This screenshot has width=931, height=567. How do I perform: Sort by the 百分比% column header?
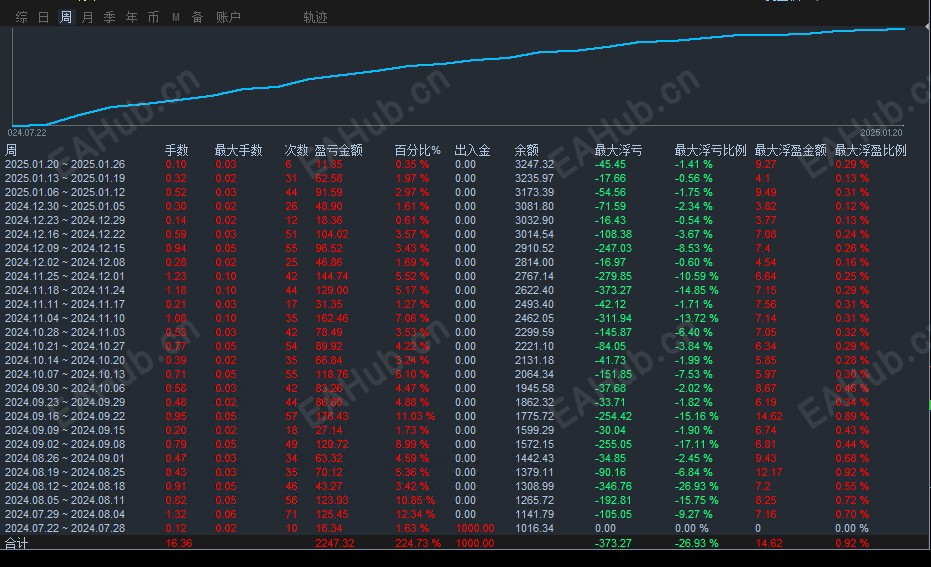(x=417, y=150)
